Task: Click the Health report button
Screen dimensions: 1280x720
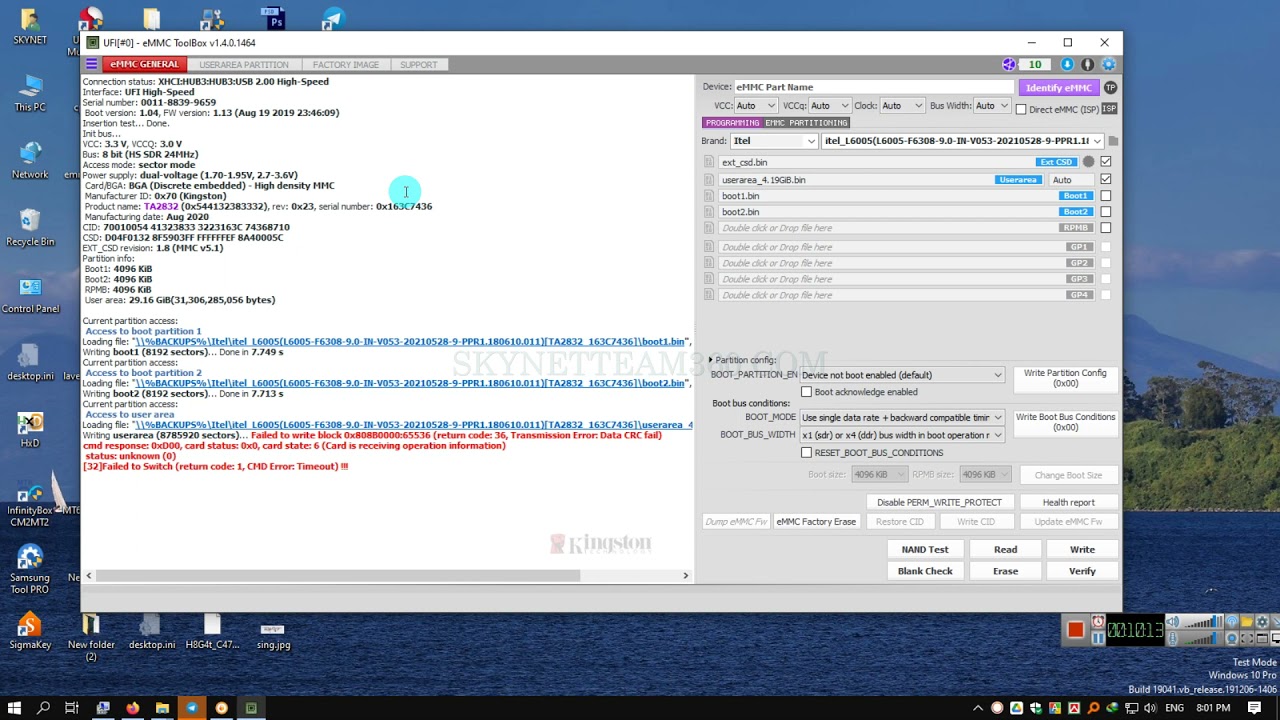Action: pyautogui.click(x=1068, y=502)
